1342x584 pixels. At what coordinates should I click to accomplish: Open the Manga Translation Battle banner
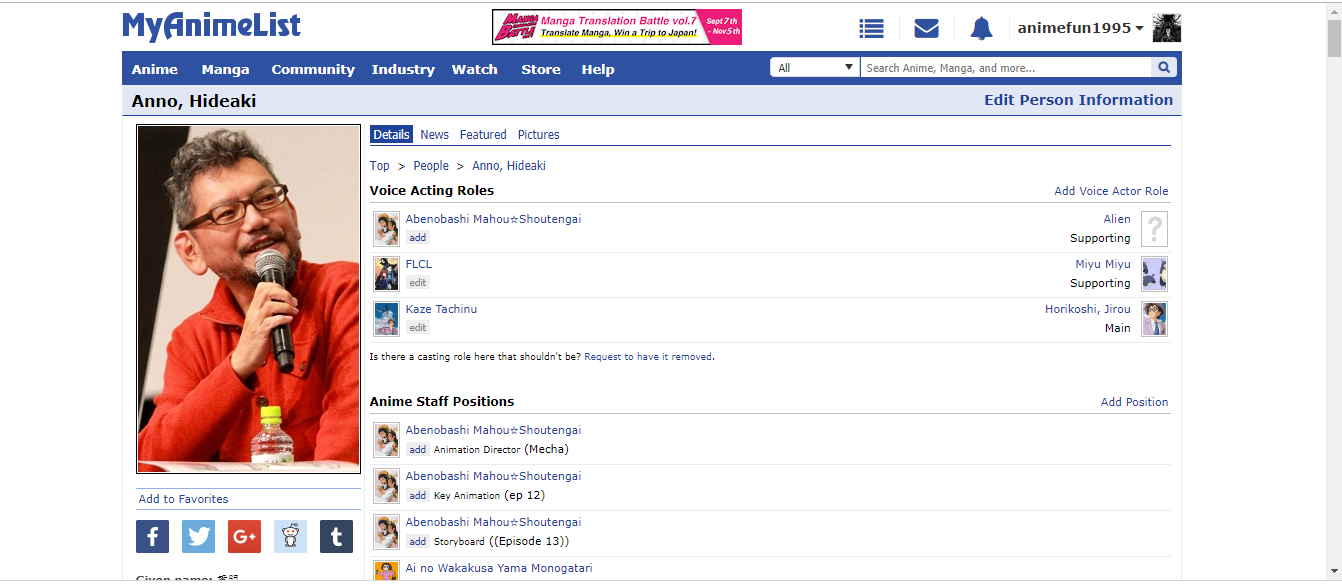(617, 27)
